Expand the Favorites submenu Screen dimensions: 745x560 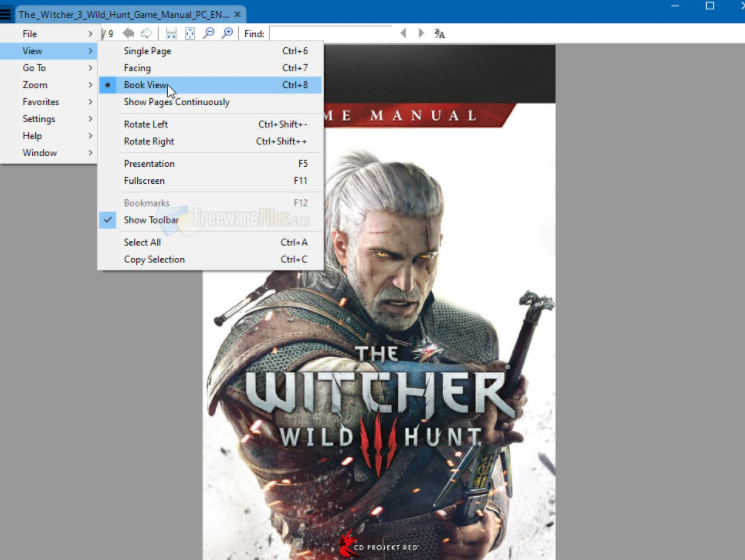tap(48, 102)
